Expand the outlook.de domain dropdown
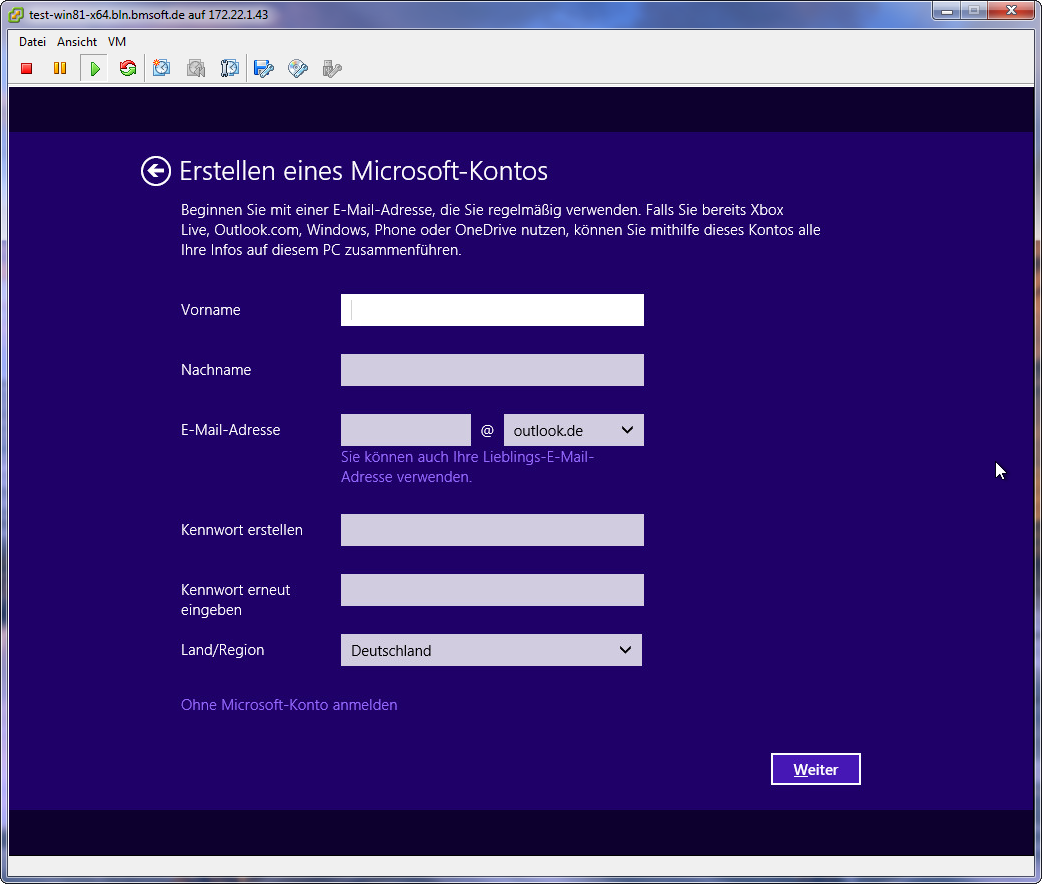The height and width of the screenshot is (884, 1042). pos(573,430)
